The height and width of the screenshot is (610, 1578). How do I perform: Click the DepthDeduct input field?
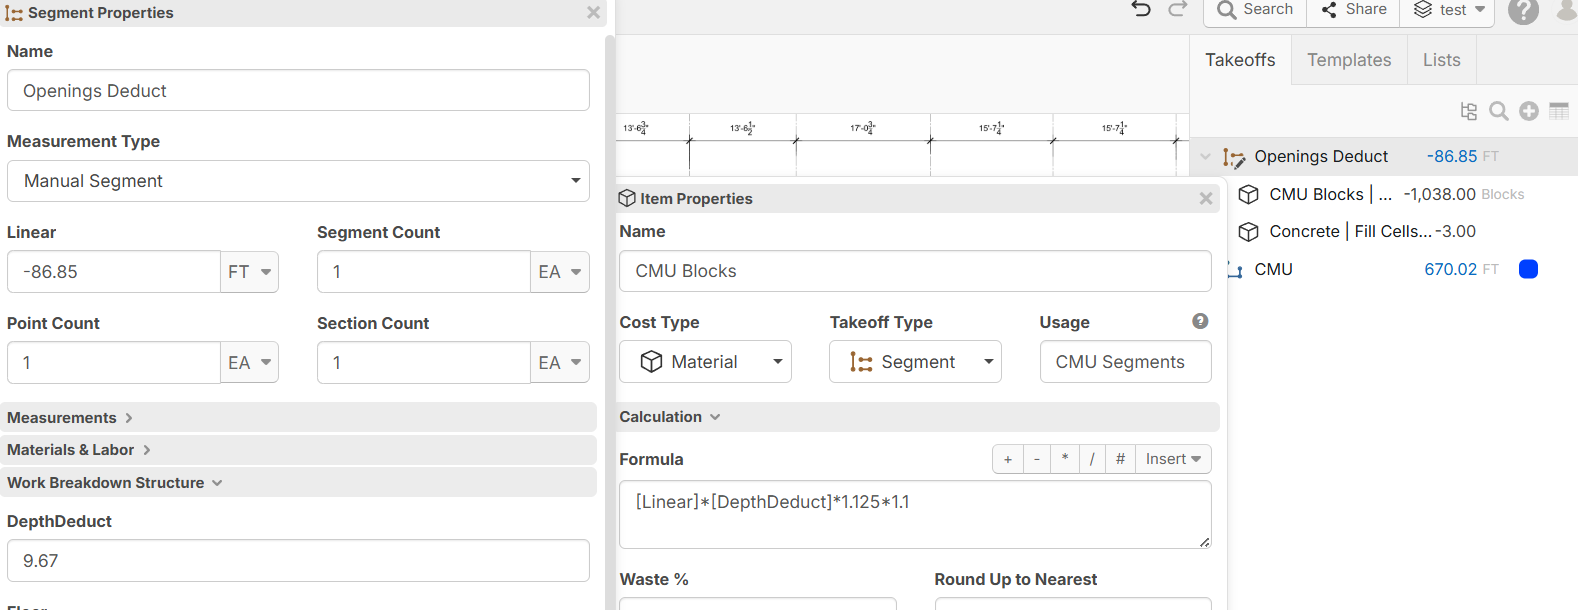(x=298, y=561)
